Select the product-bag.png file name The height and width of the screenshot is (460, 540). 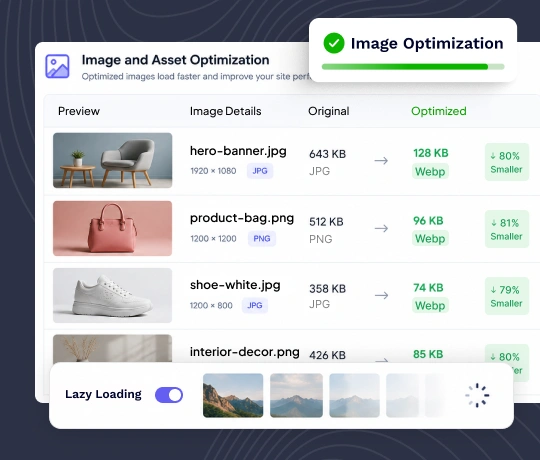(242, 218)
